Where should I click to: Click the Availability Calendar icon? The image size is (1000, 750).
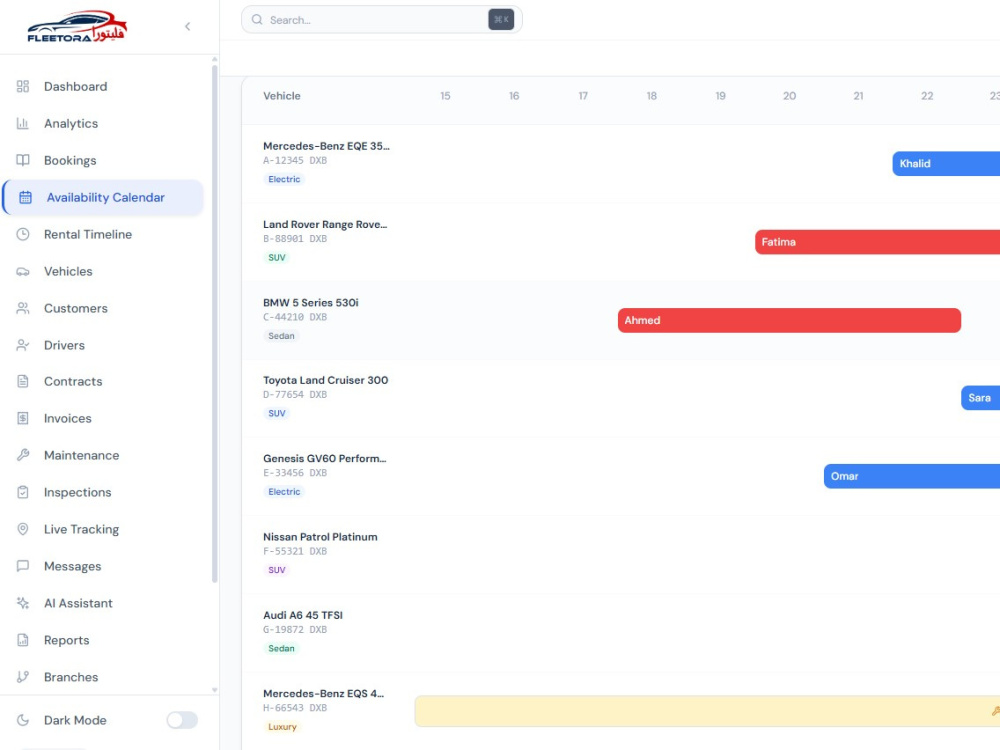coord(26,197)
